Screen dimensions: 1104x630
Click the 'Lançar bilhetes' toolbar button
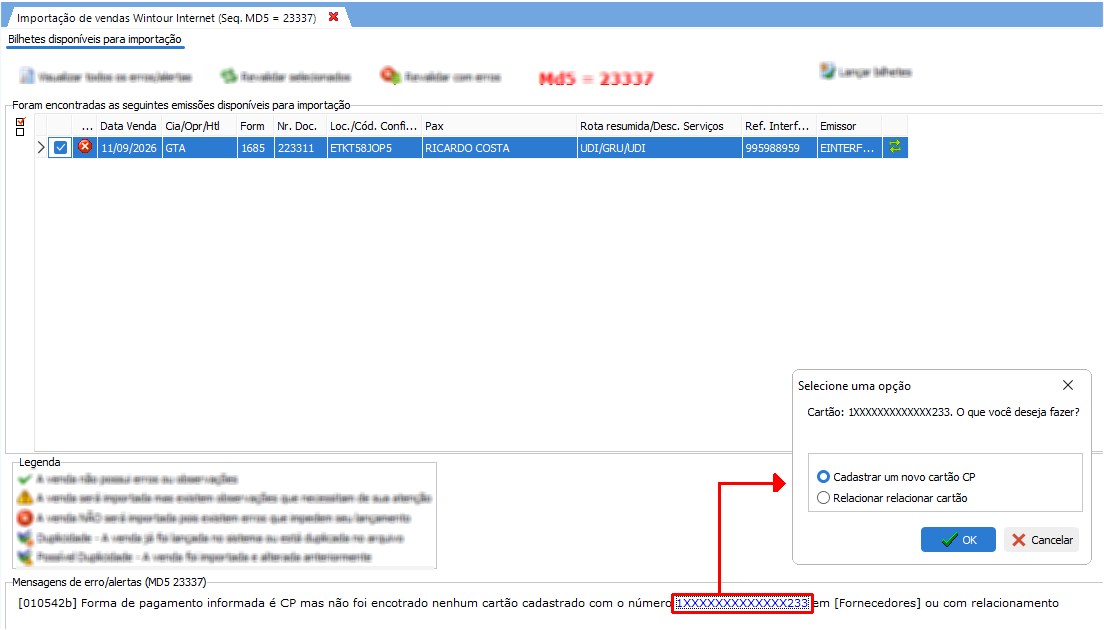[865, 72]
